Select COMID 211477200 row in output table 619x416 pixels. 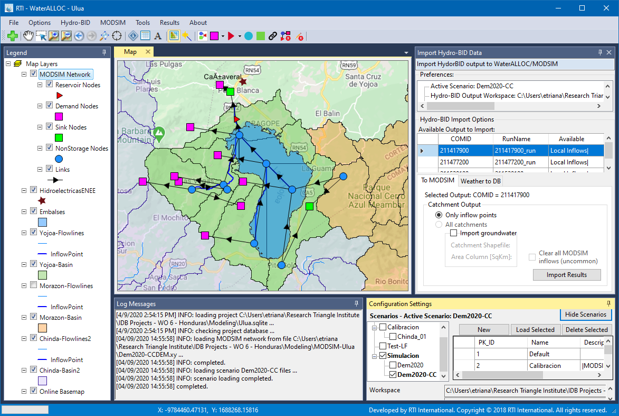(x=510, y=162)
